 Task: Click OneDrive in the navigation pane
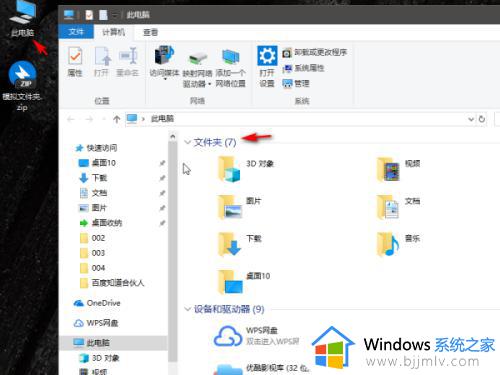[x=97, y=303]
